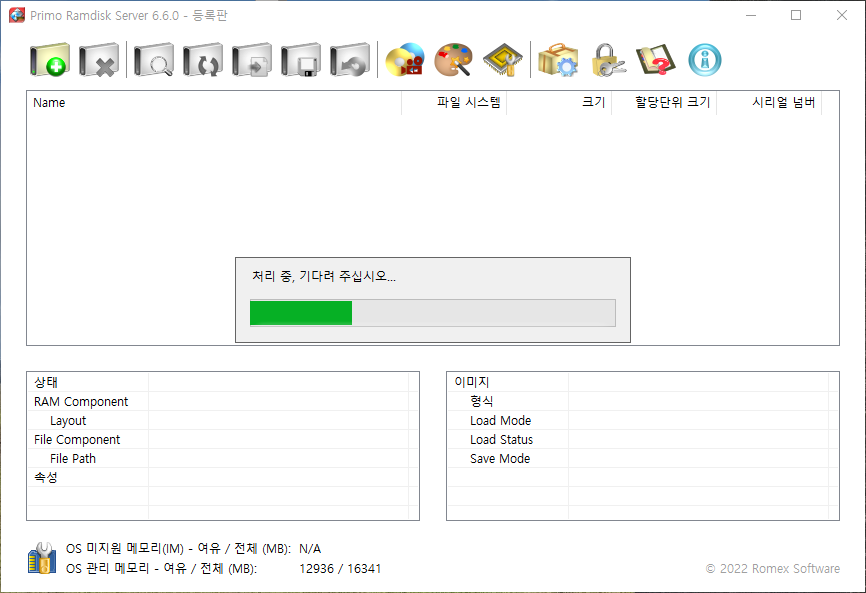Select the File Component row
This screenshot has height=593, width=866.
(223, 440)
